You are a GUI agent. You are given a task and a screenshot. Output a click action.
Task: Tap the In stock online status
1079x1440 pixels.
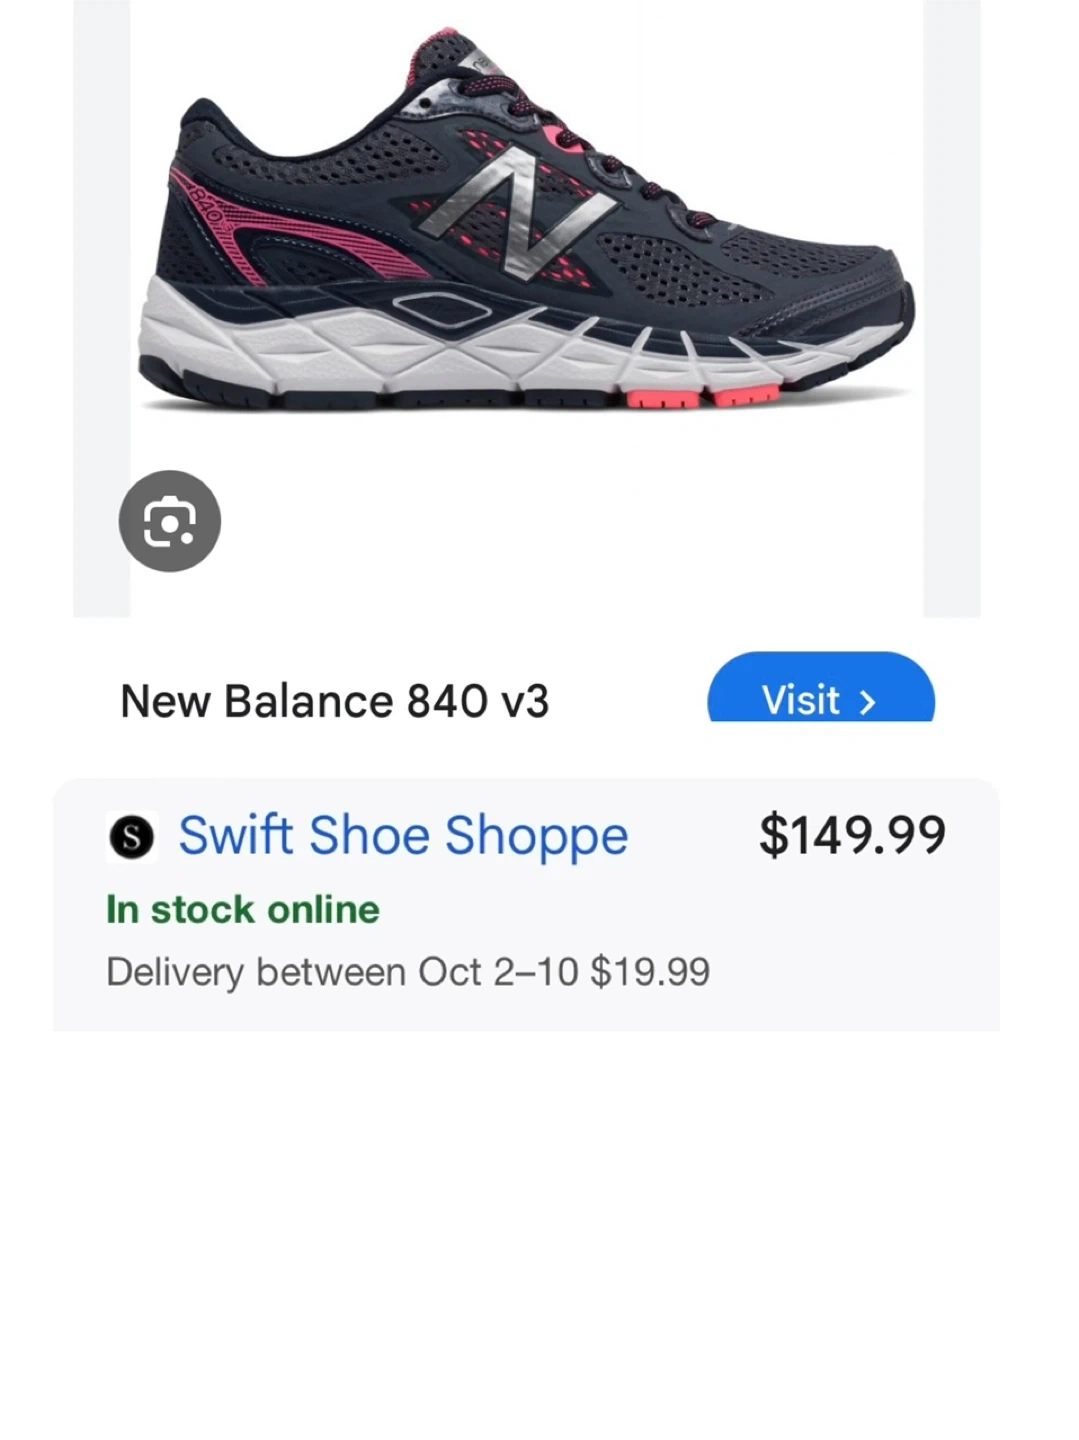pos(243,910)
